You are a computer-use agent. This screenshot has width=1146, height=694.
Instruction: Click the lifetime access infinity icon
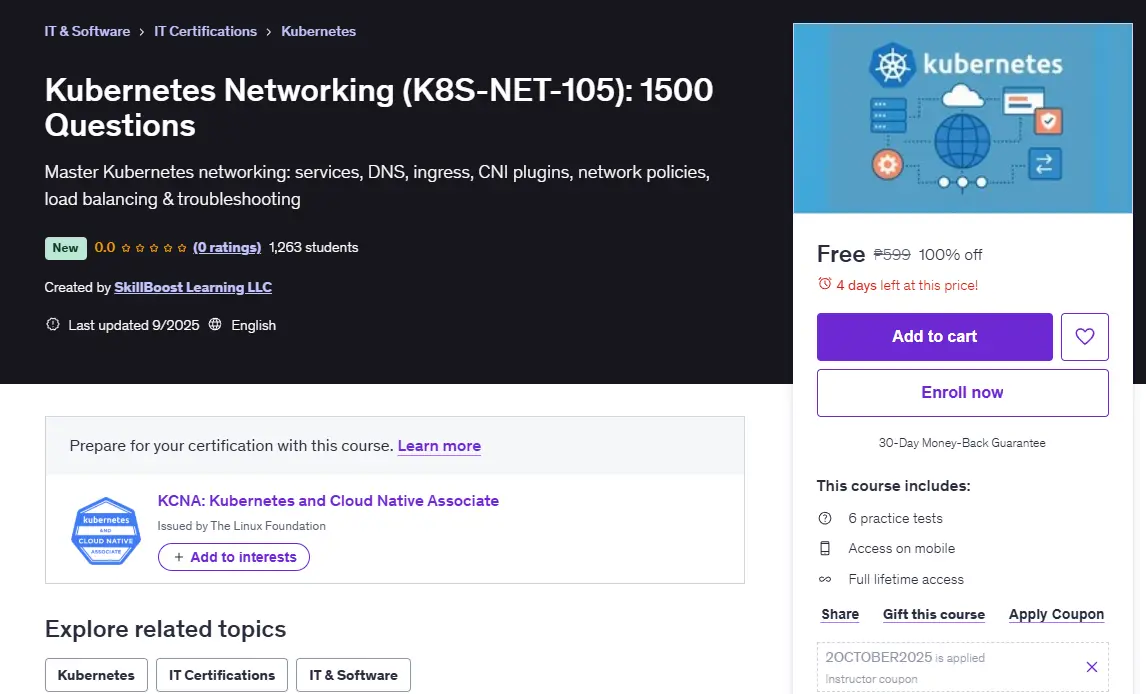click(825, 579)
